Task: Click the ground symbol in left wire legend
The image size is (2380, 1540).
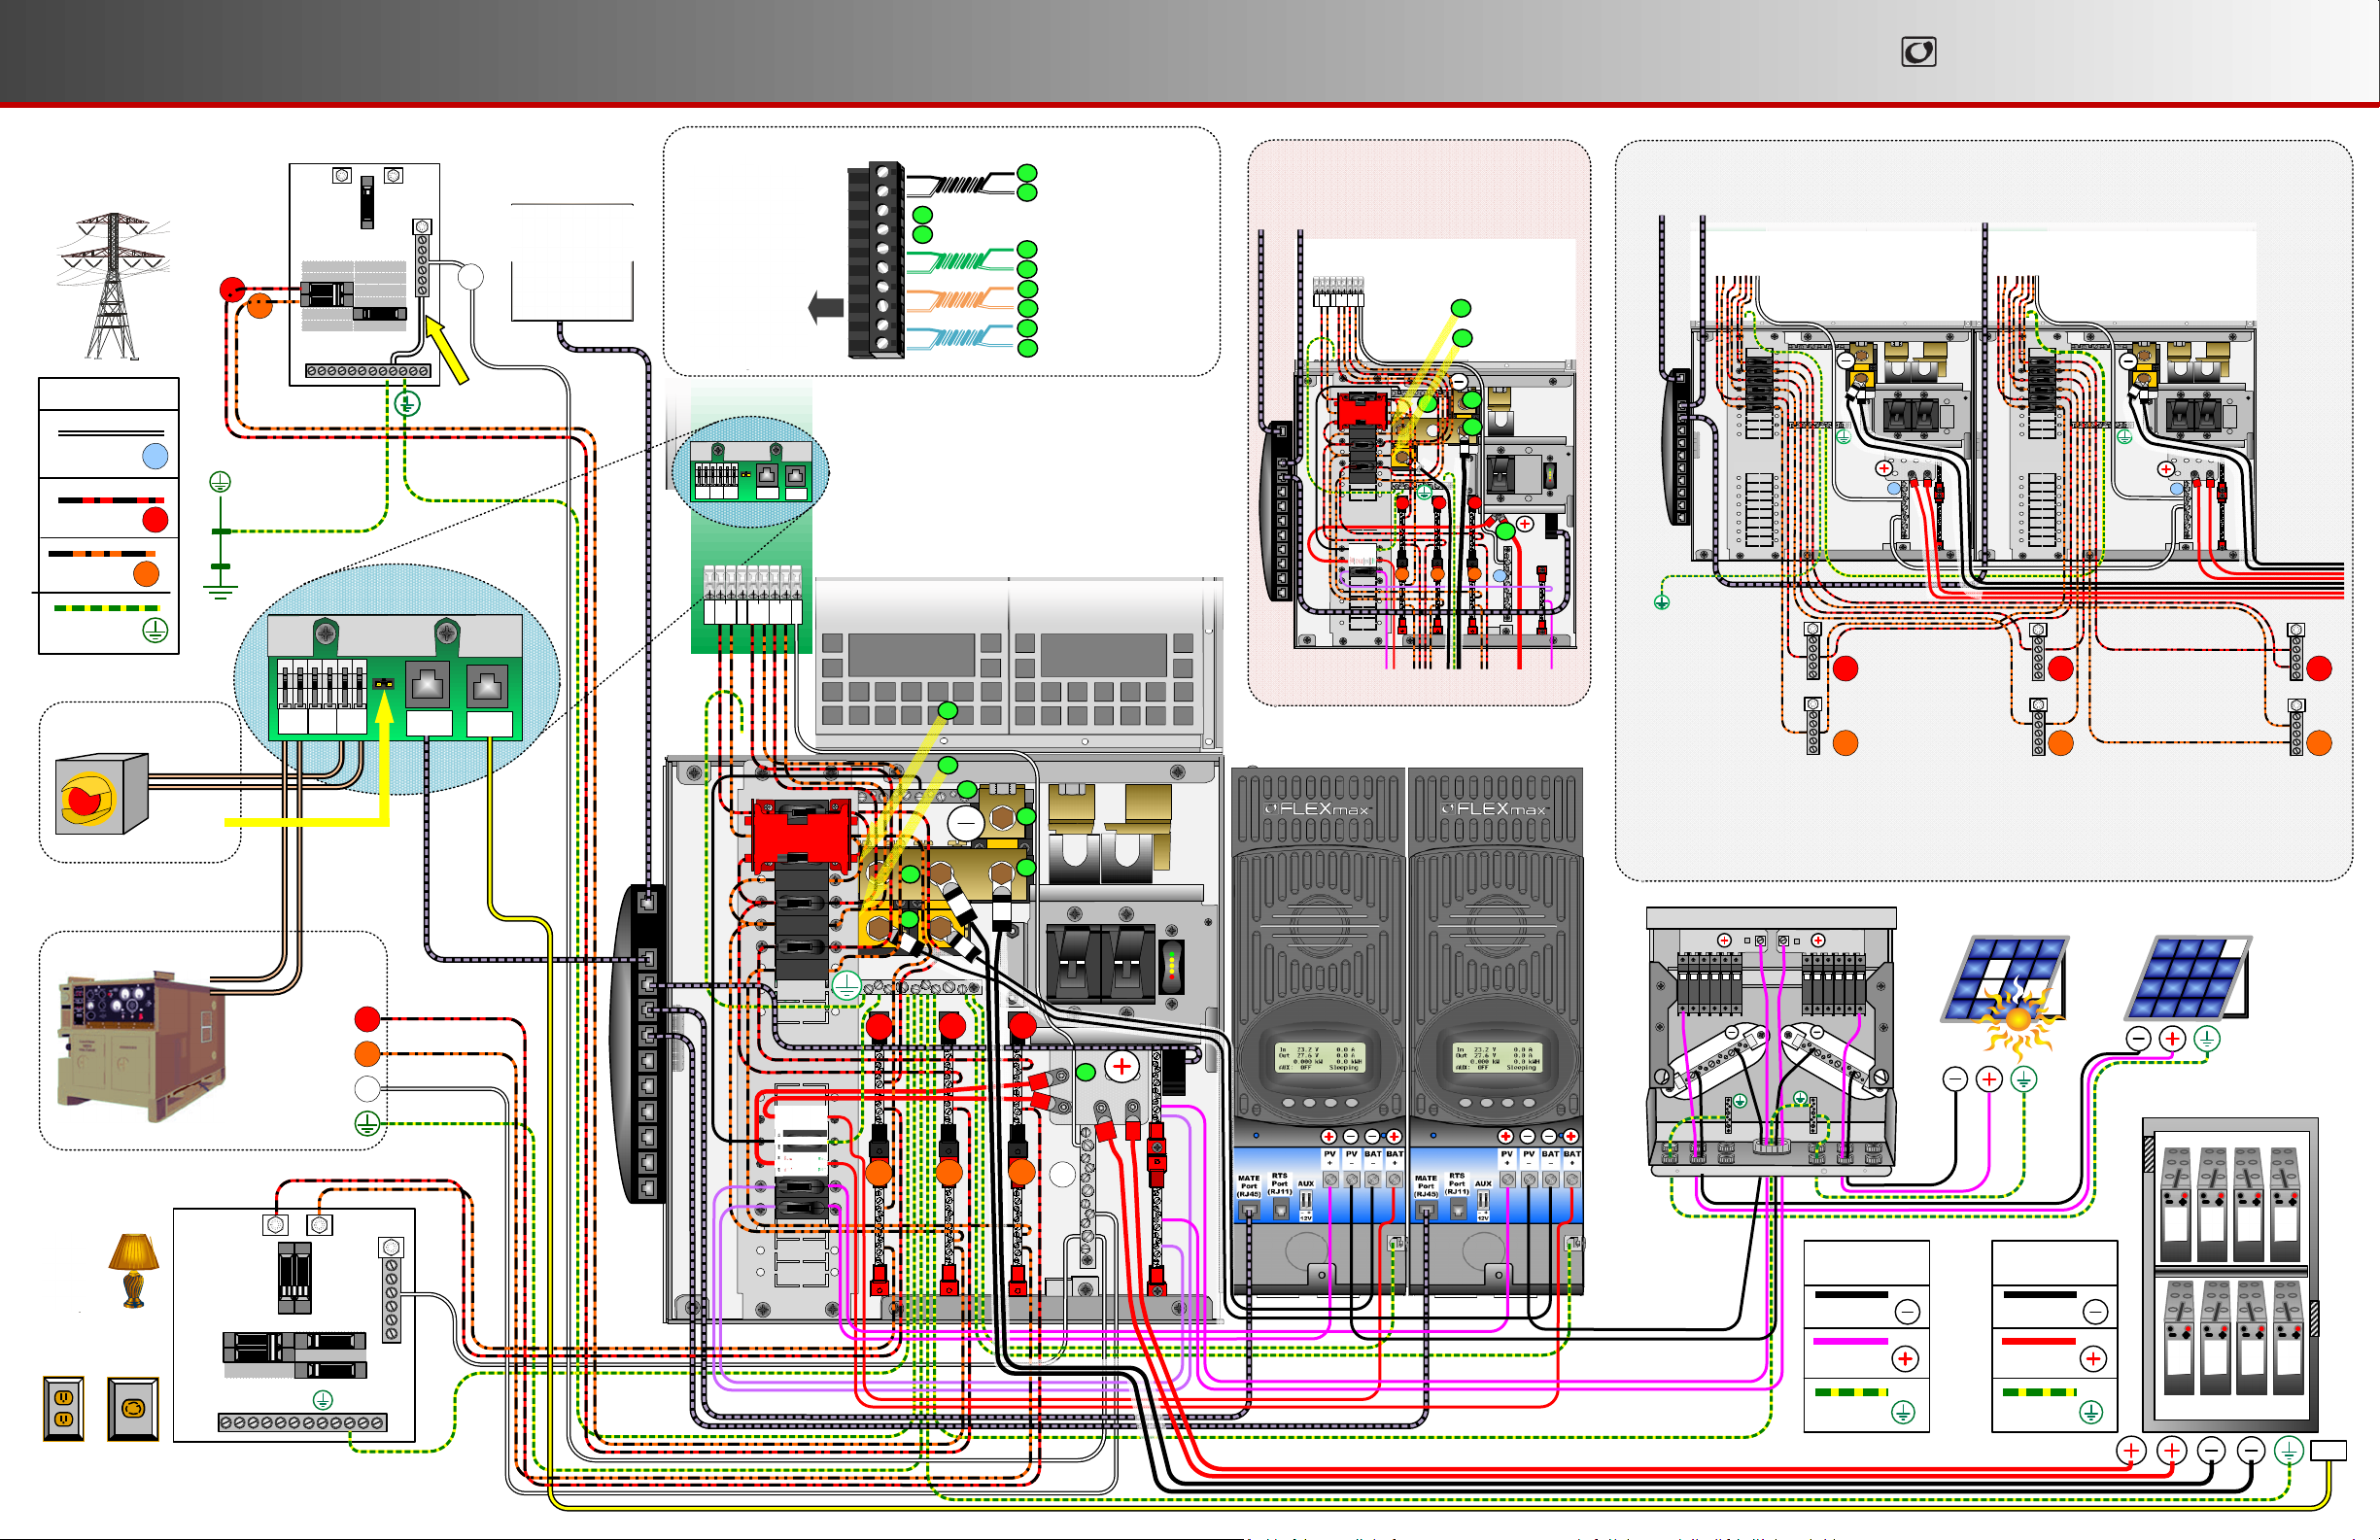Action: click(x=154, y=630)
